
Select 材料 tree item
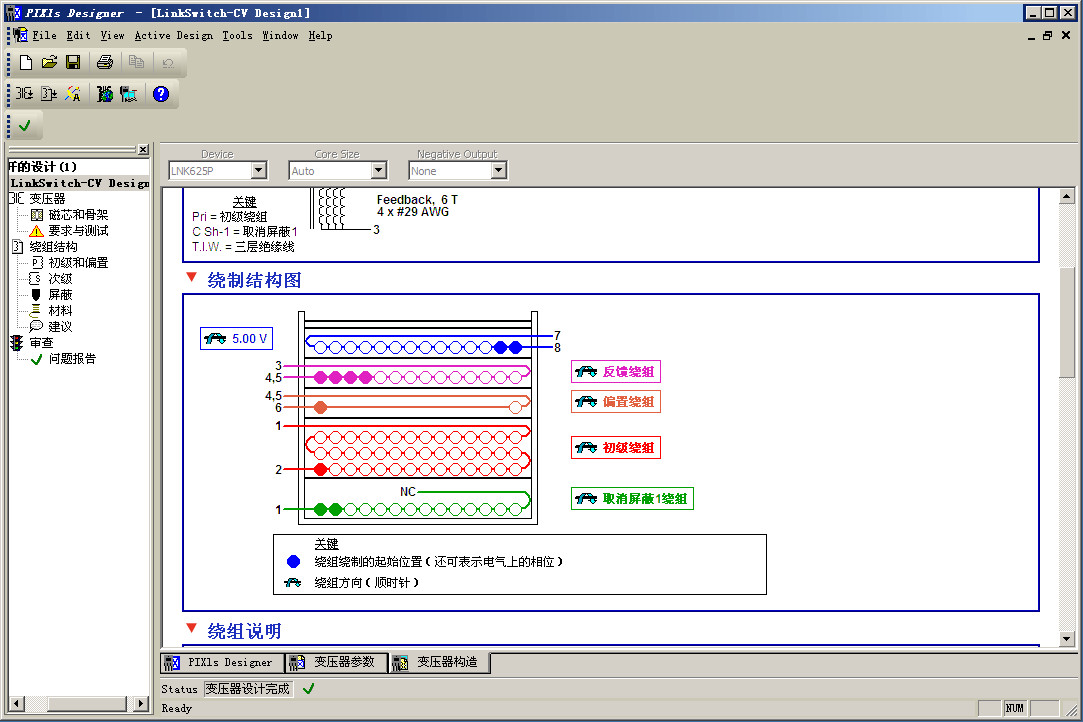tap(60, 311)
